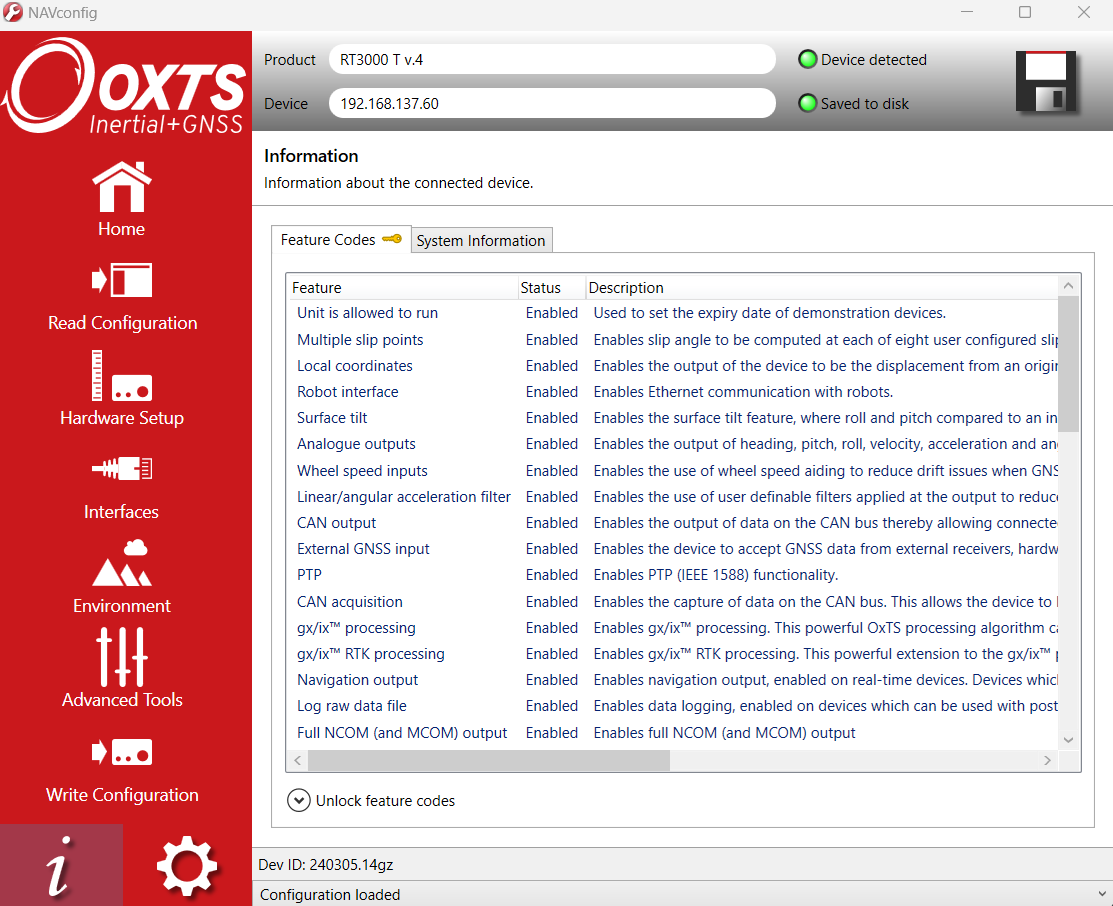Click the horizontal scrollbar thumb
The width and height of the screenshot is (1113, 906).
coord(489,760)
